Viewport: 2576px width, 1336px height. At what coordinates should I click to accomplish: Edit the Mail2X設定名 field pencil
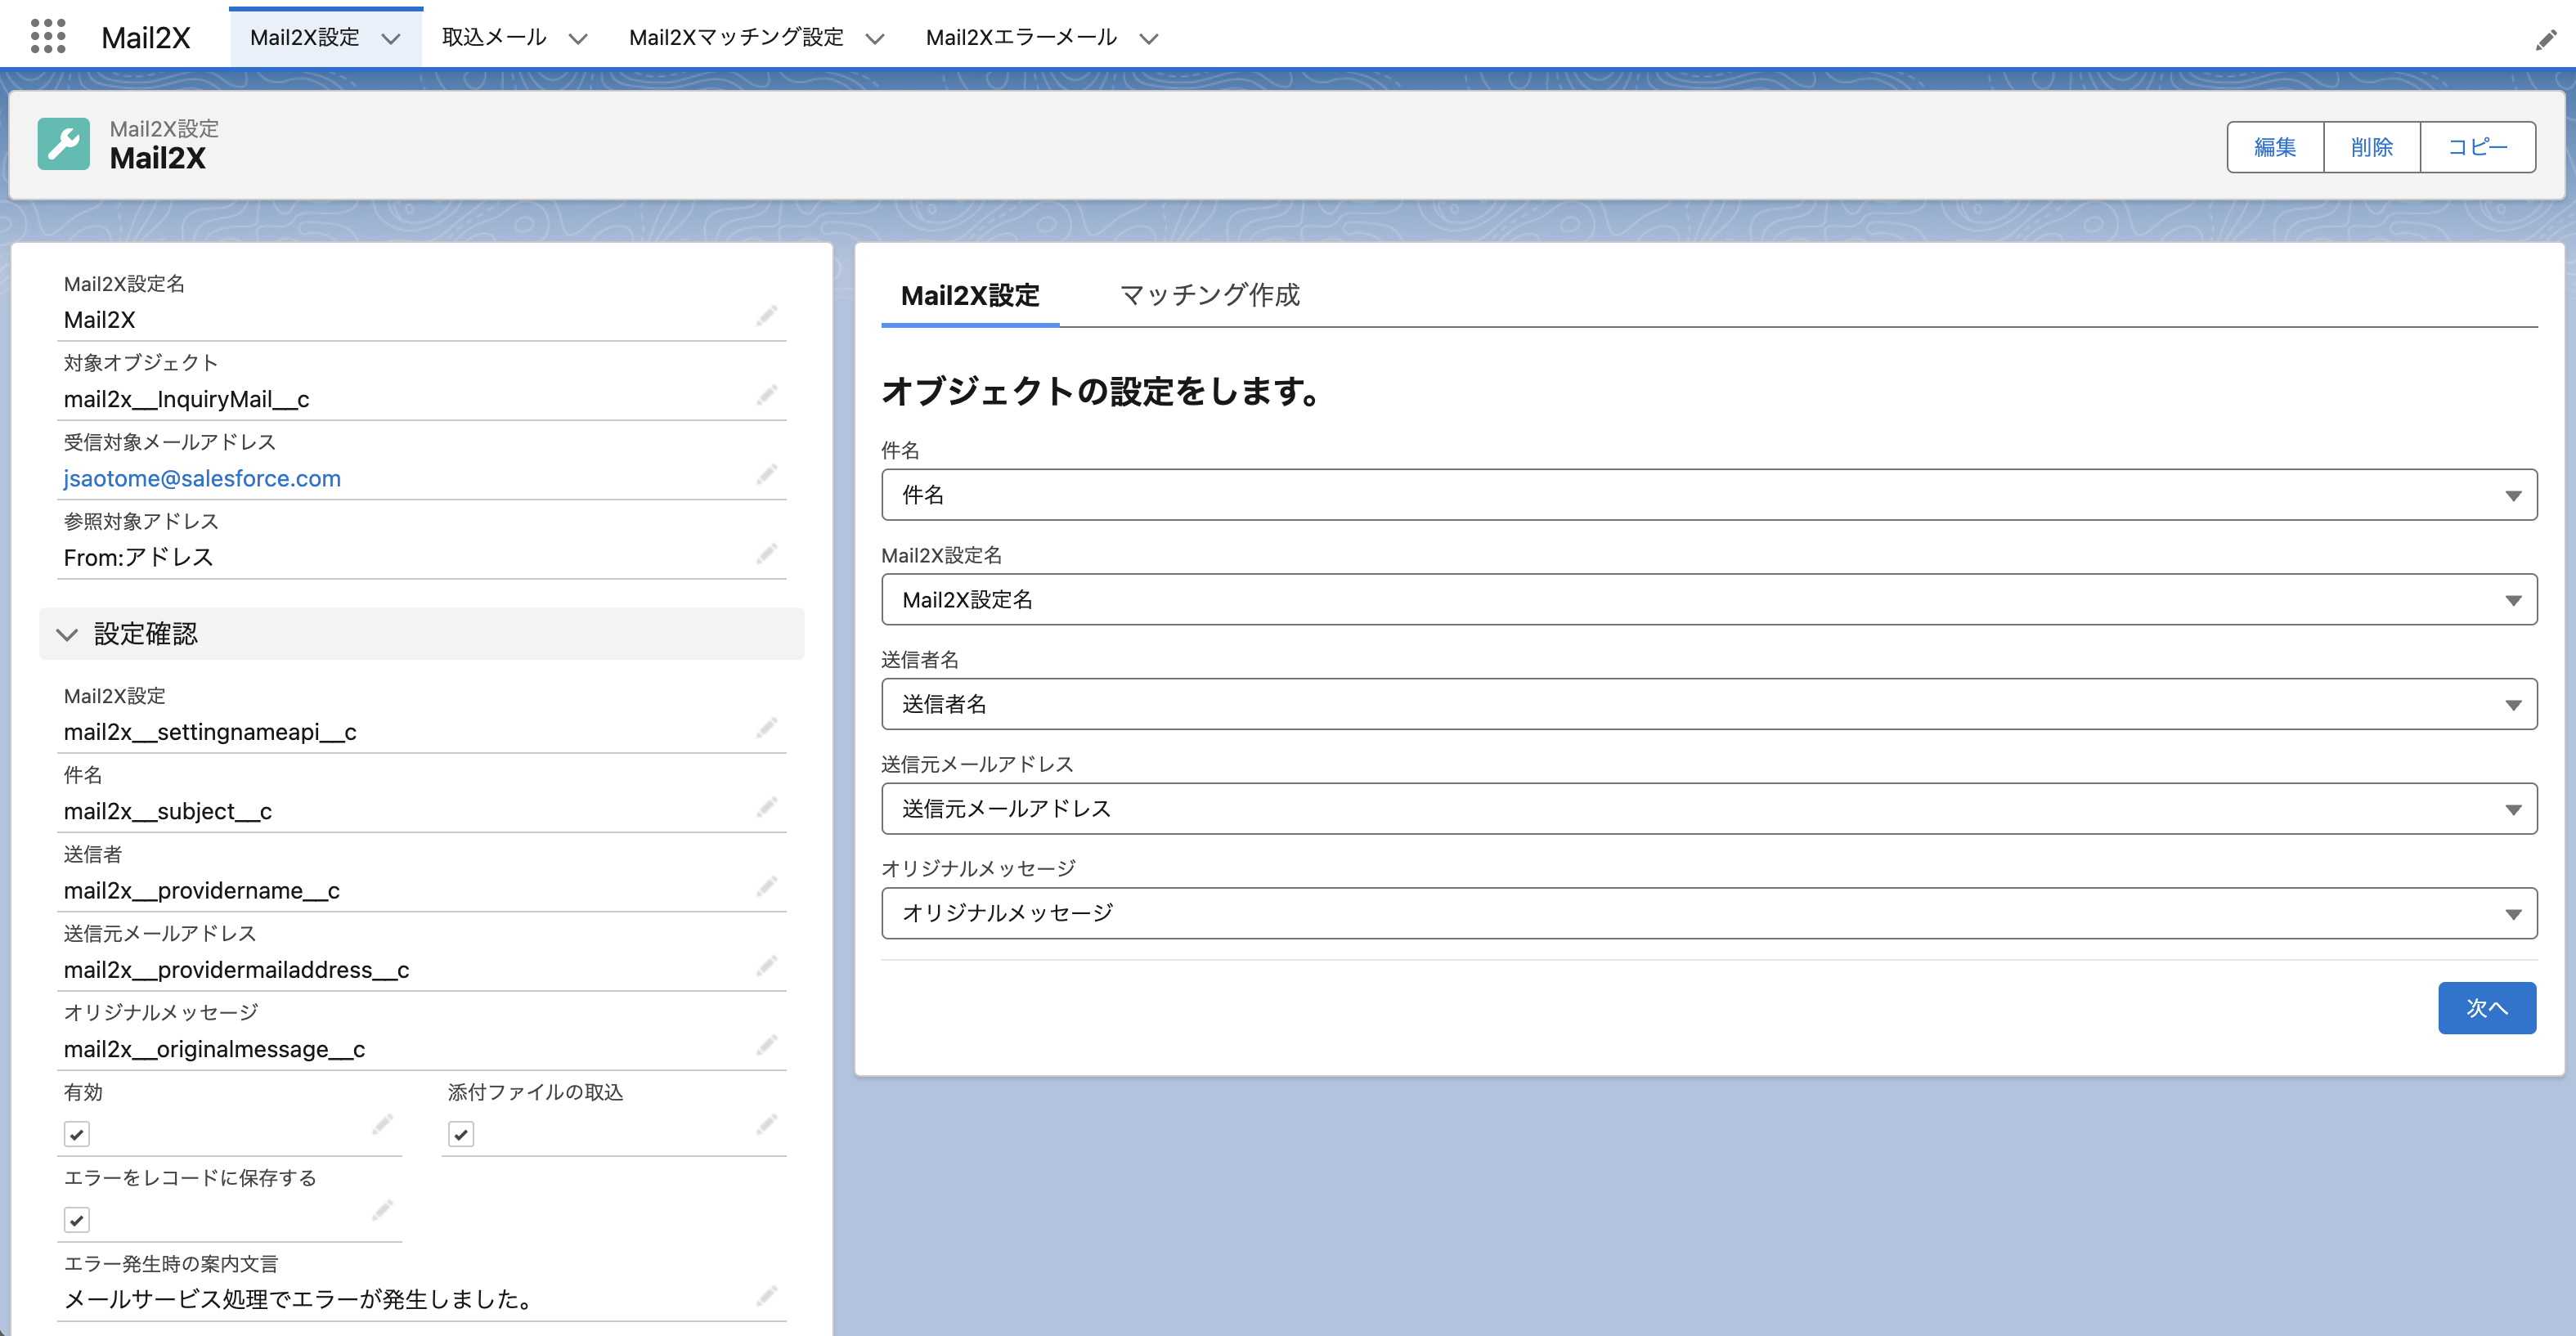[767, 316]
